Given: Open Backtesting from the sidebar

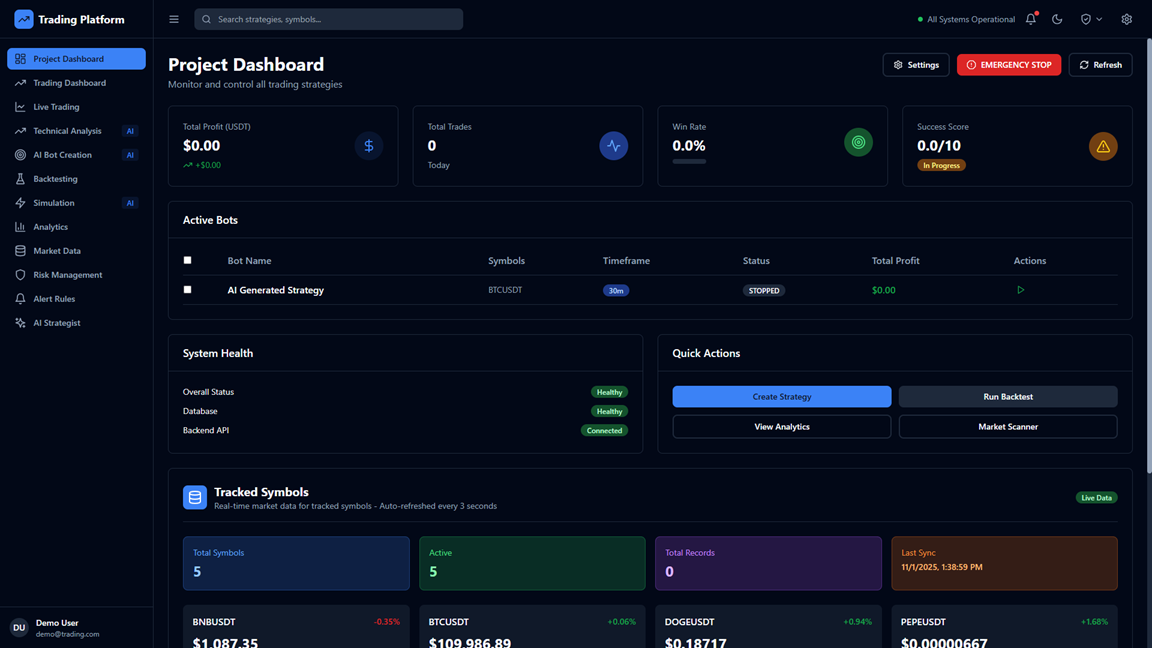Looking at the screenshot, I should (55, 179).
